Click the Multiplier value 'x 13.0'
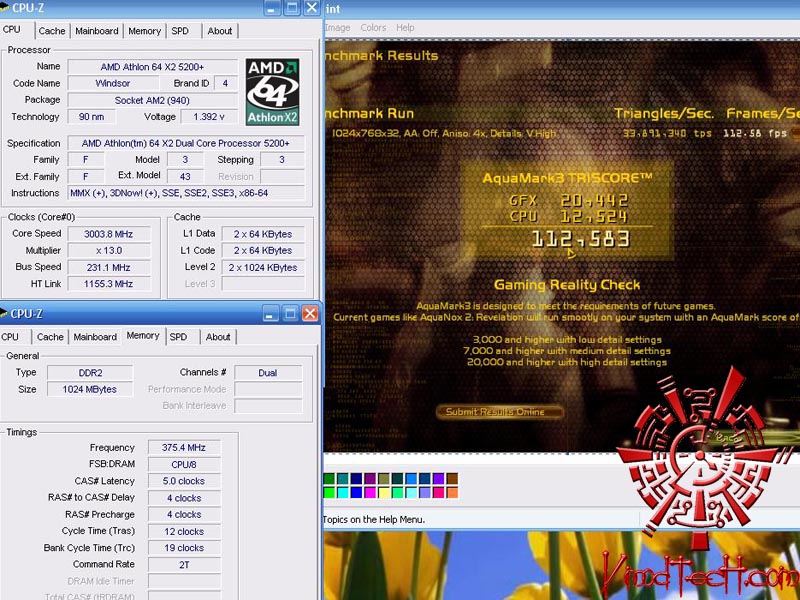800x600 pixels. 109,251
